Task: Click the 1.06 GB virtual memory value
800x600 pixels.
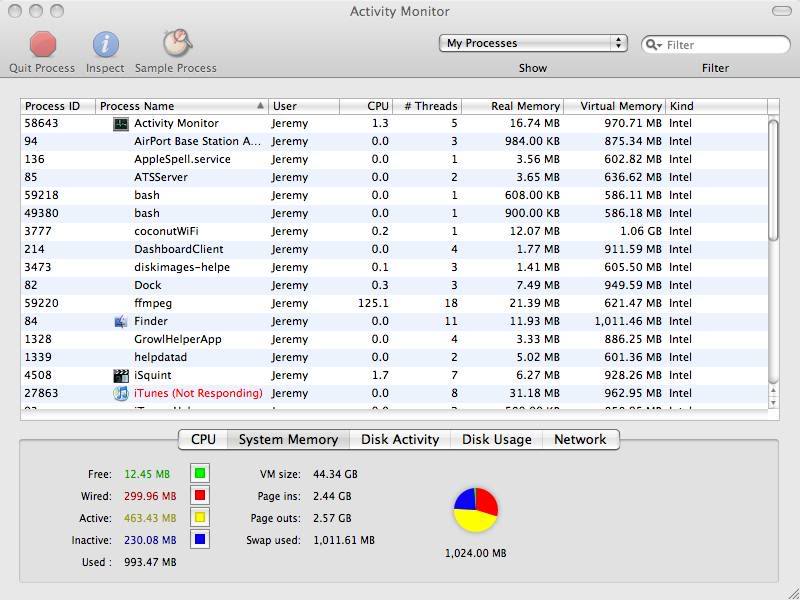Action: (x=641, y=232)
